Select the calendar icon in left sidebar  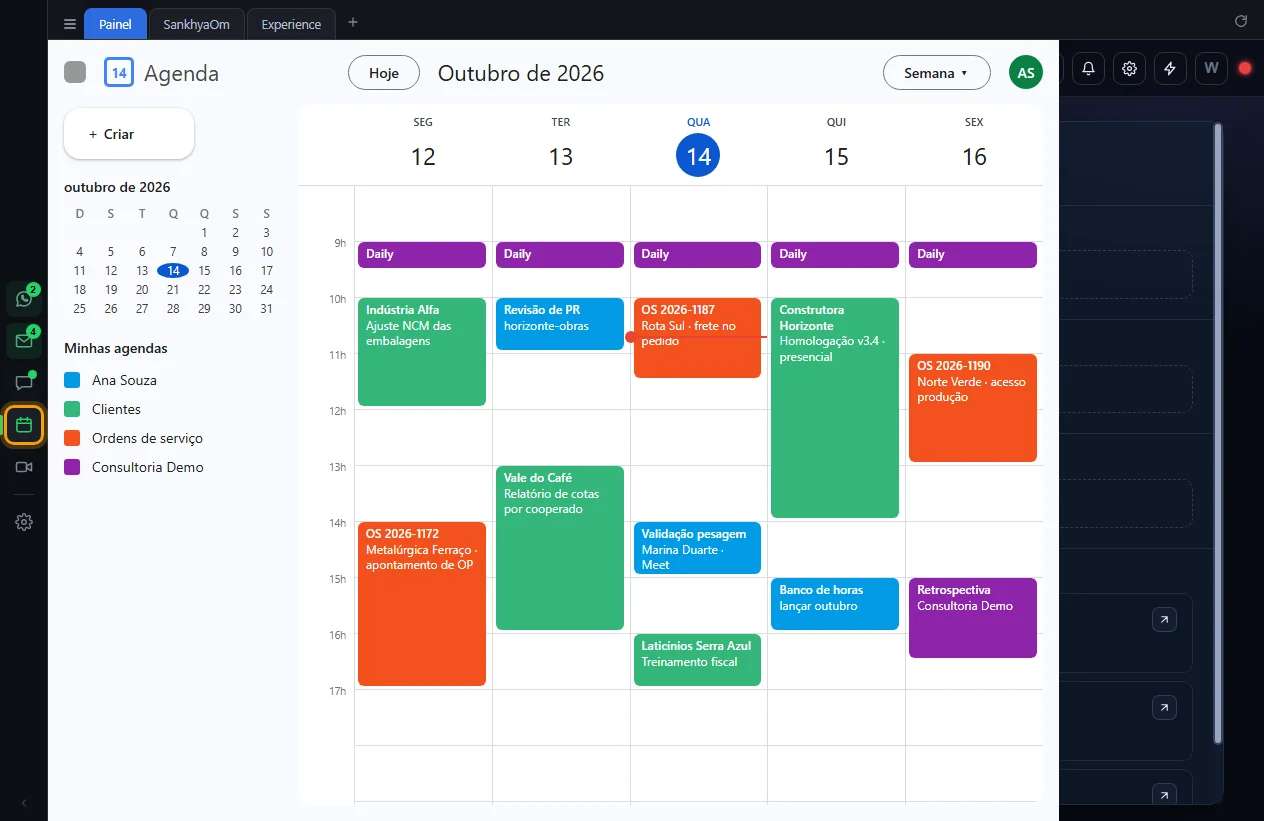24,425
